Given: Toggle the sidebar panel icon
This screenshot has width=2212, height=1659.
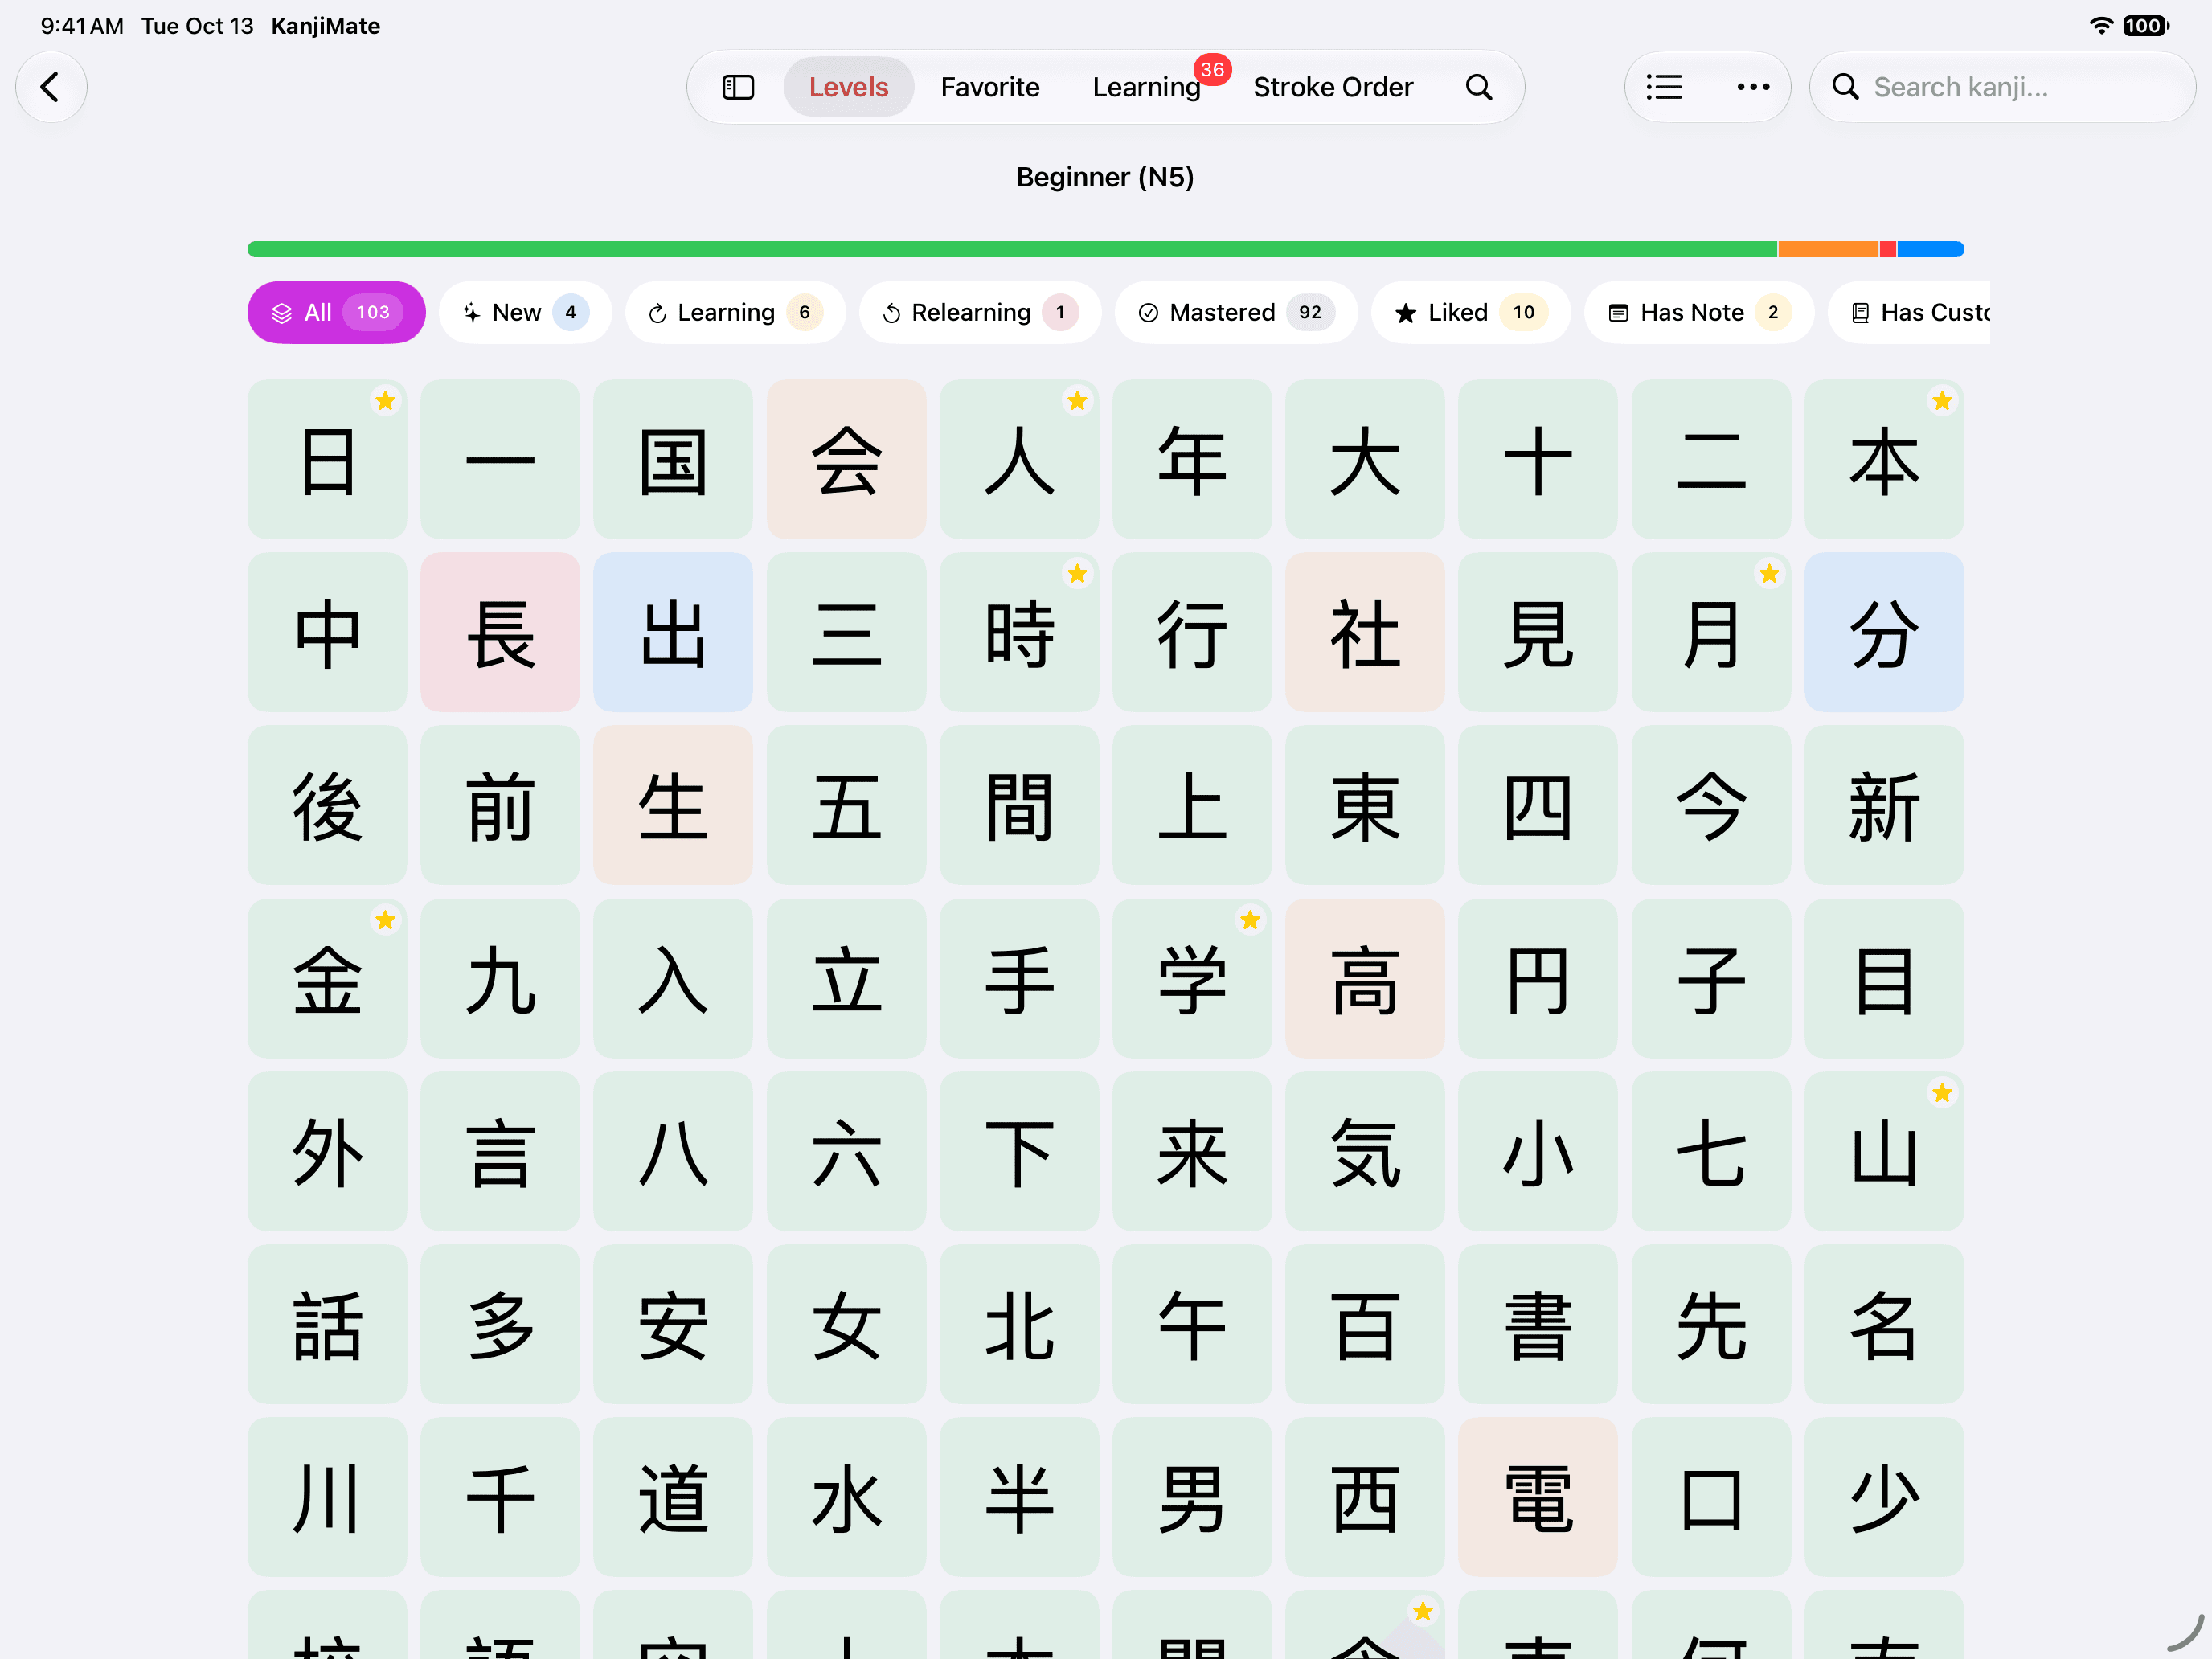Looking at the screenshot, I should (738, 87).
